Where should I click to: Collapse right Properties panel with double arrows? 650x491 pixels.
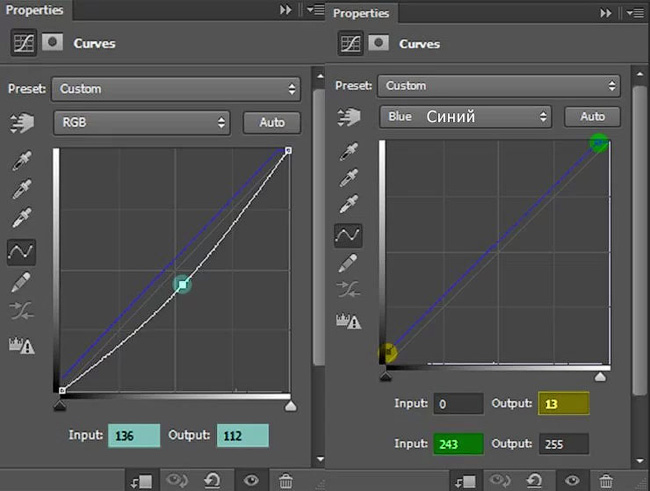[x=606, y=13]
